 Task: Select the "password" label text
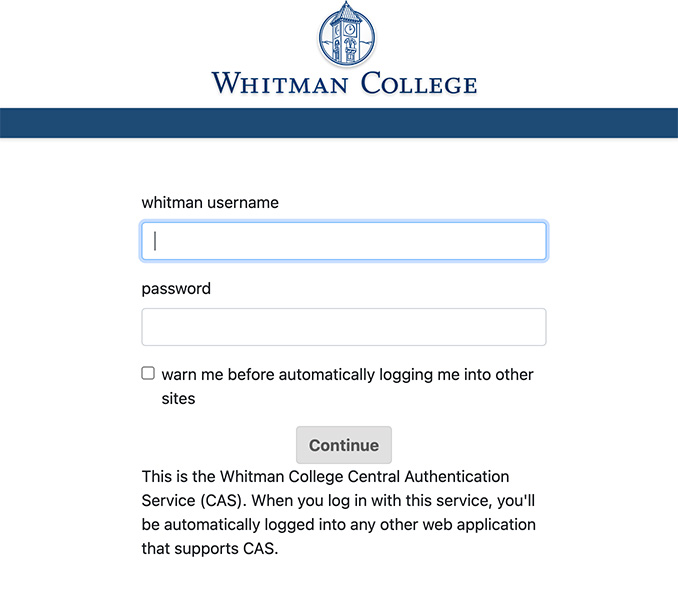[x=176, y=288]
